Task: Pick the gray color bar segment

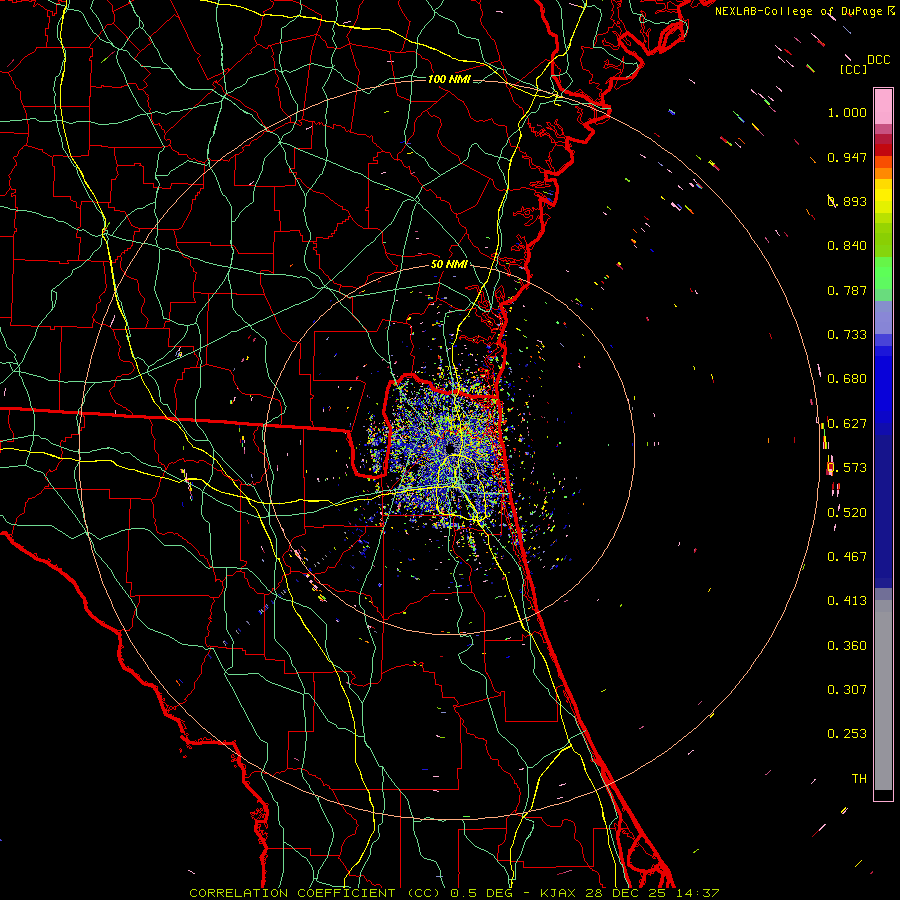Action: click(x=883, y=695)
